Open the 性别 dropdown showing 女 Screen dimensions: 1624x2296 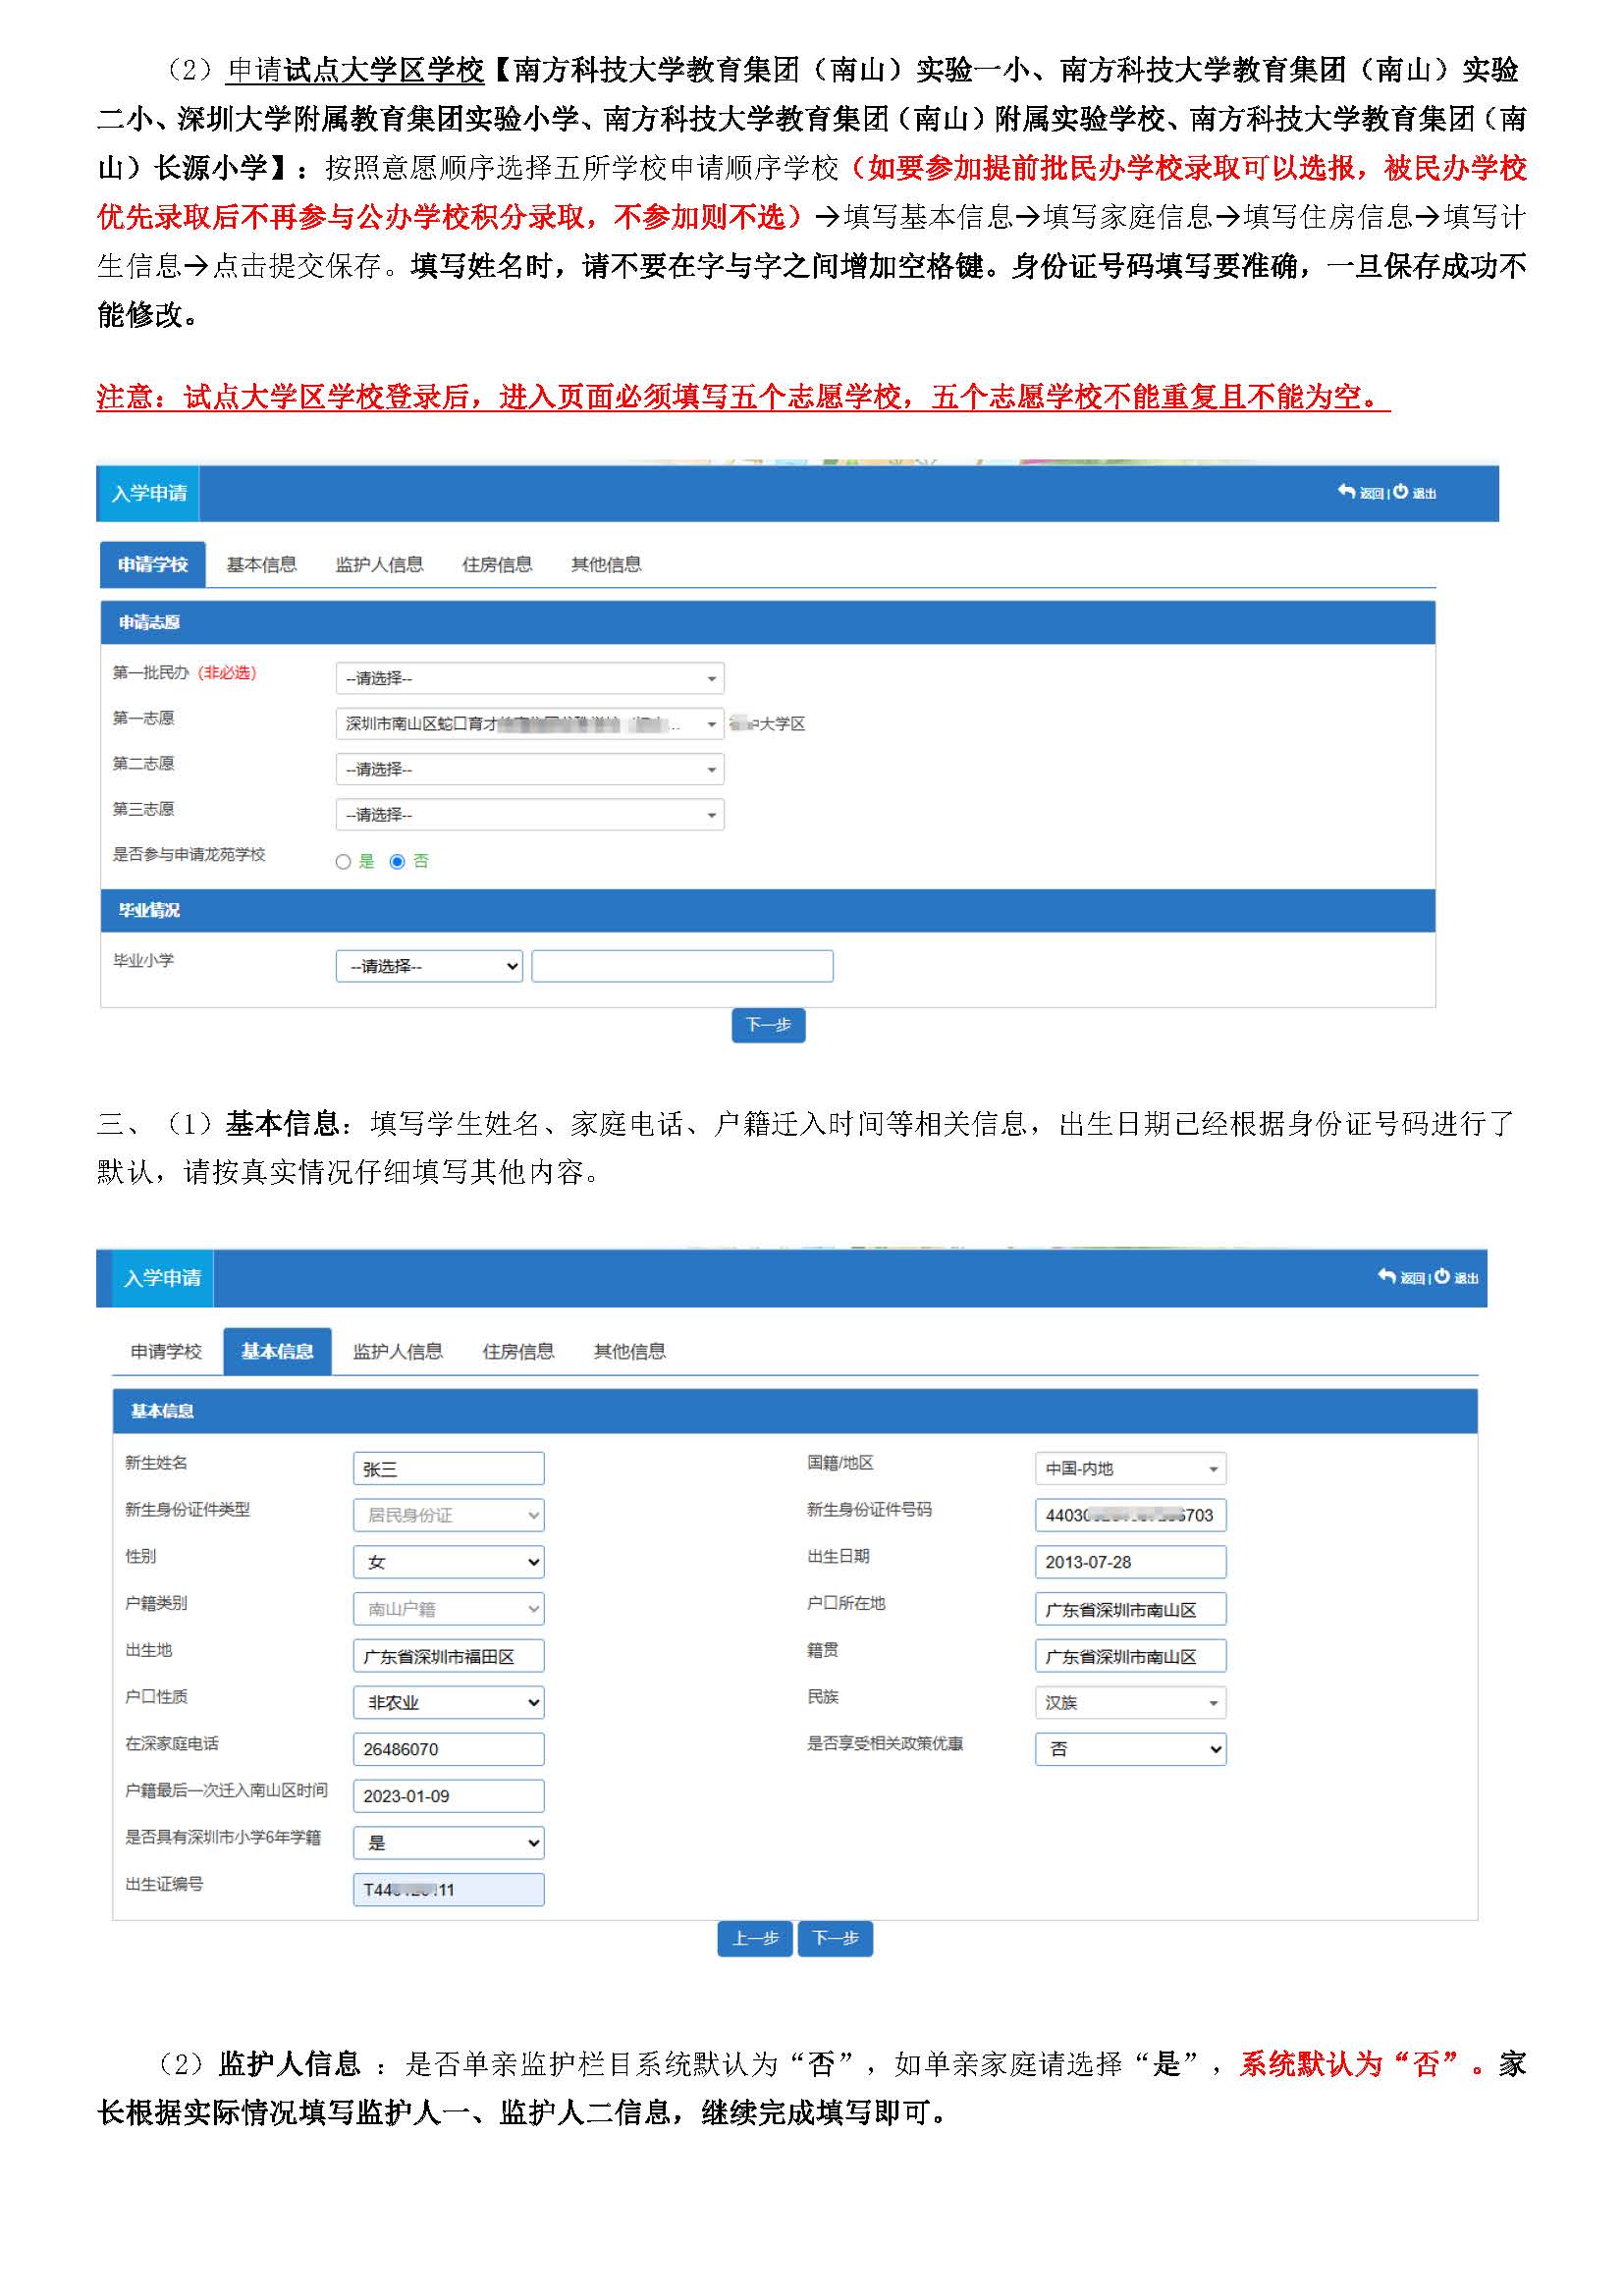(448, 1561)
